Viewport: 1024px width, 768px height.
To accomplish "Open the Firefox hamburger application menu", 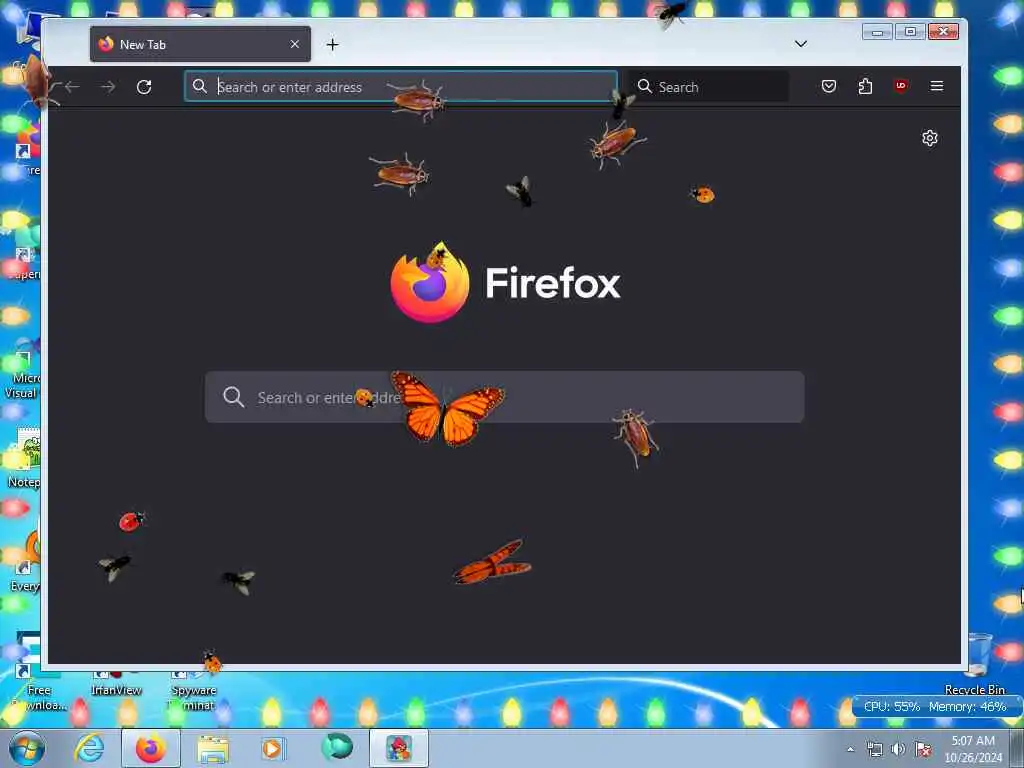I will (936, 86).
